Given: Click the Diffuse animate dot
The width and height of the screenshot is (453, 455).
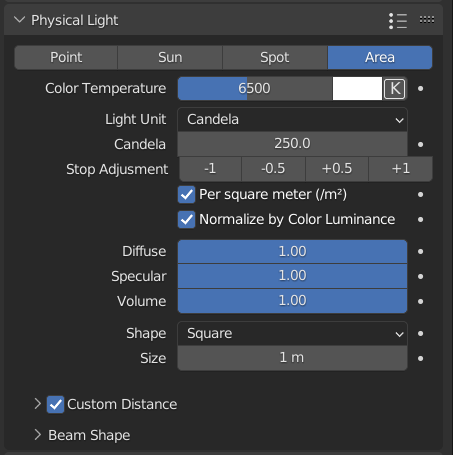Looking at the screenshot, I should click(420, 251).
